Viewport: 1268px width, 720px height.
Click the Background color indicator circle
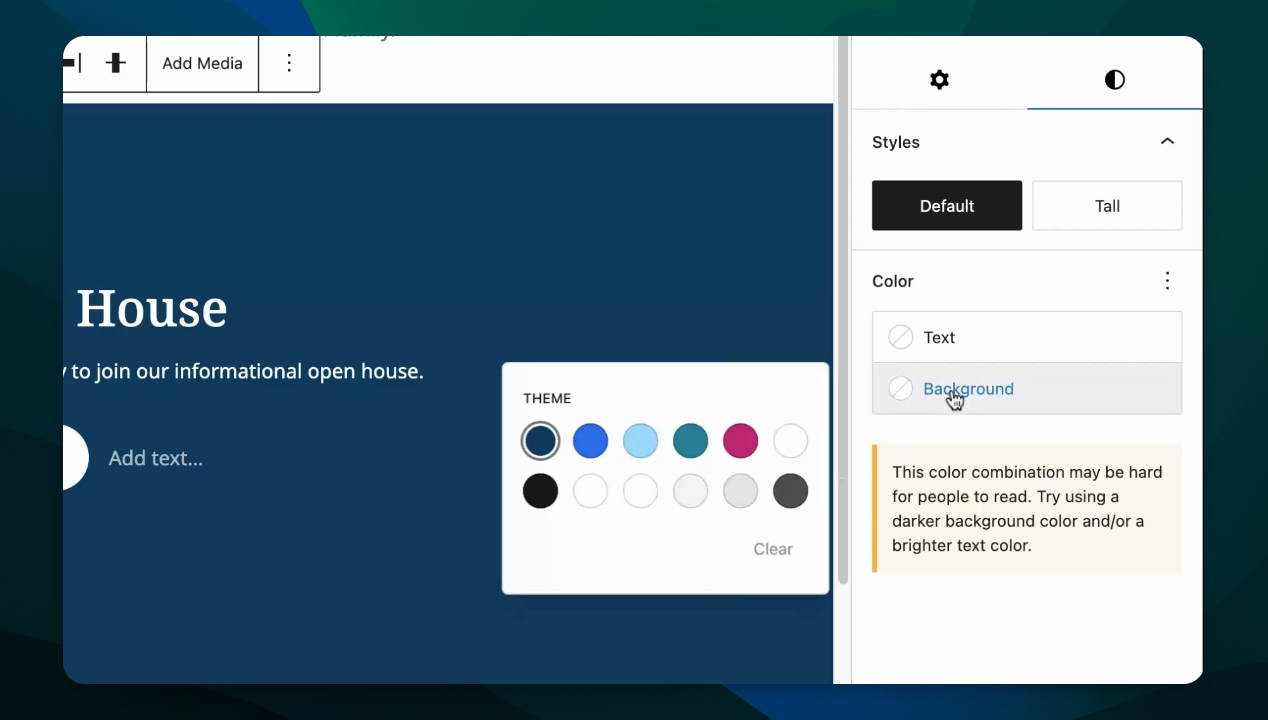coord(901,389)
